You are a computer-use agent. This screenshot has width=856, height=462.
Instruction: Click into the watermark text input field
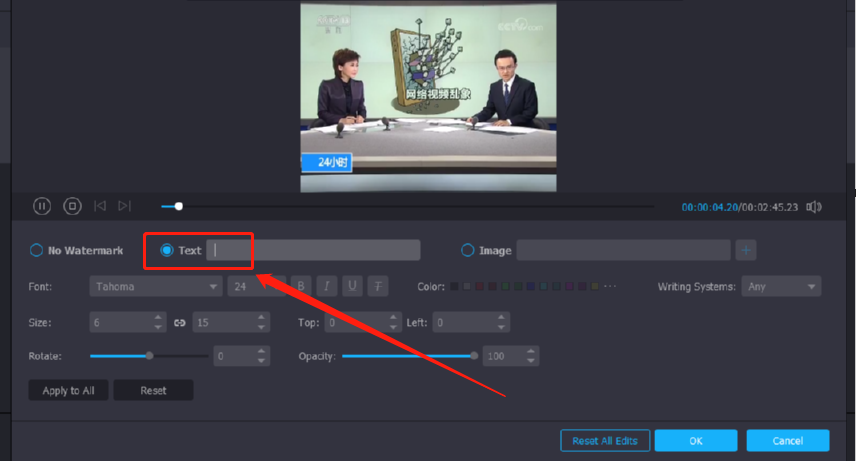coord(313,250)
